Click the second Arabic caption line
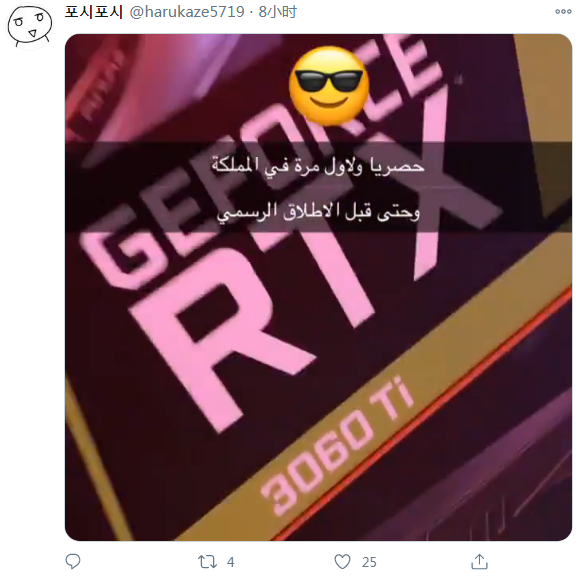581x579 pixels. (x=318, y=213)
